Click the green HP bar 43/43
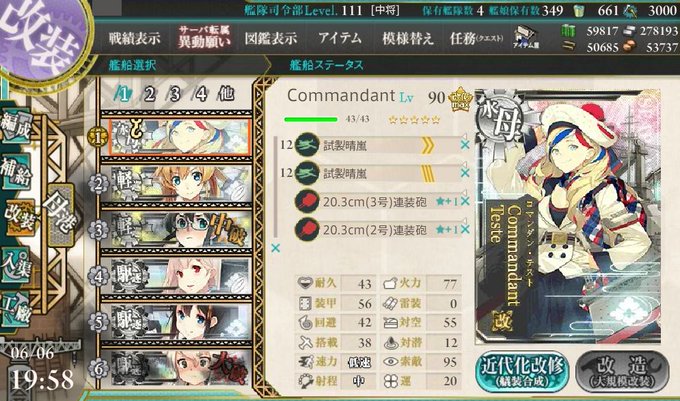Image resolution: width=680 pixels, height=401 pixels. 311,119
